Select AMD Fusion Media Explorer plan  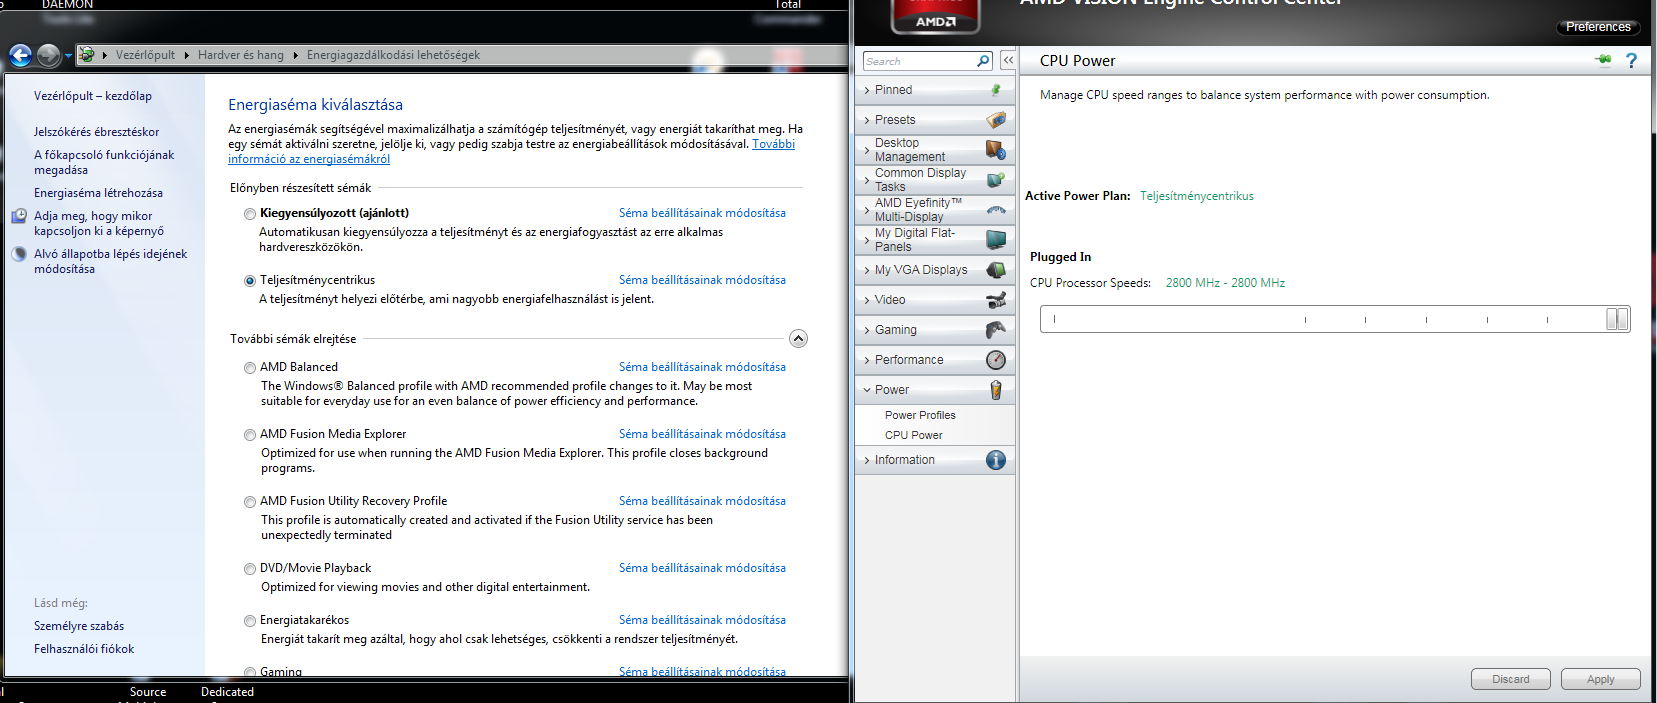tap(250, 435)
